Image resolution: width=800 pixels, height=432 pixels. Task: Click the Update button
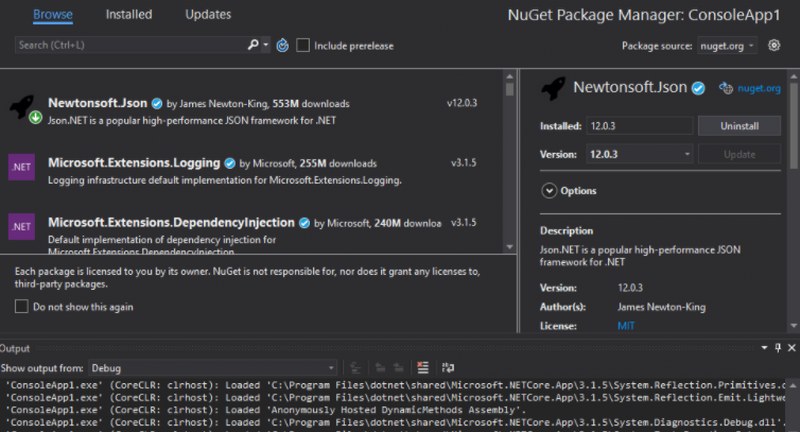coord(739,154)
